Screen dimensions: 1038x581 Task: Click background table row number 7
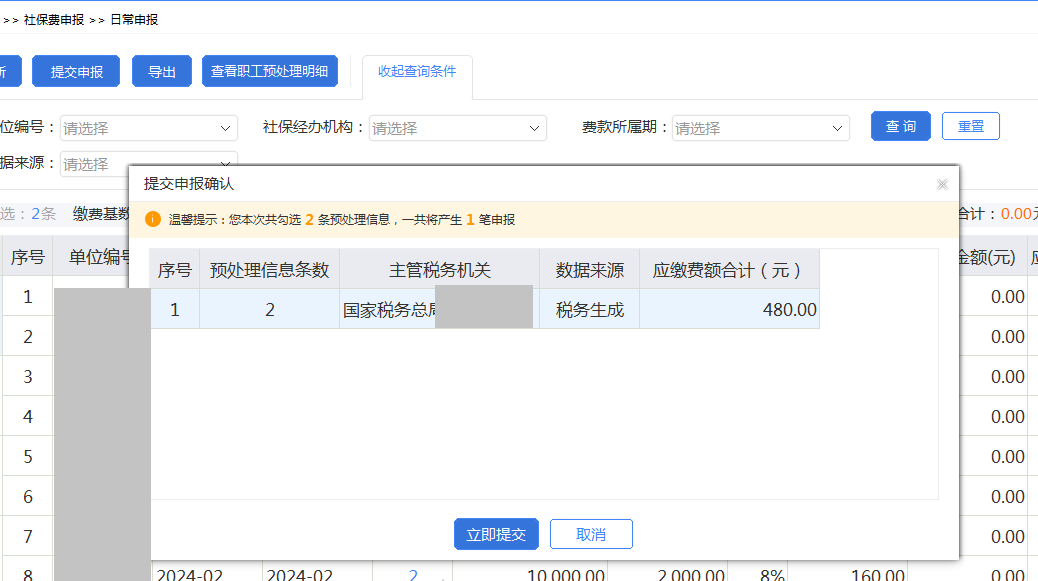pyautogui.click(x=28, y=537)
